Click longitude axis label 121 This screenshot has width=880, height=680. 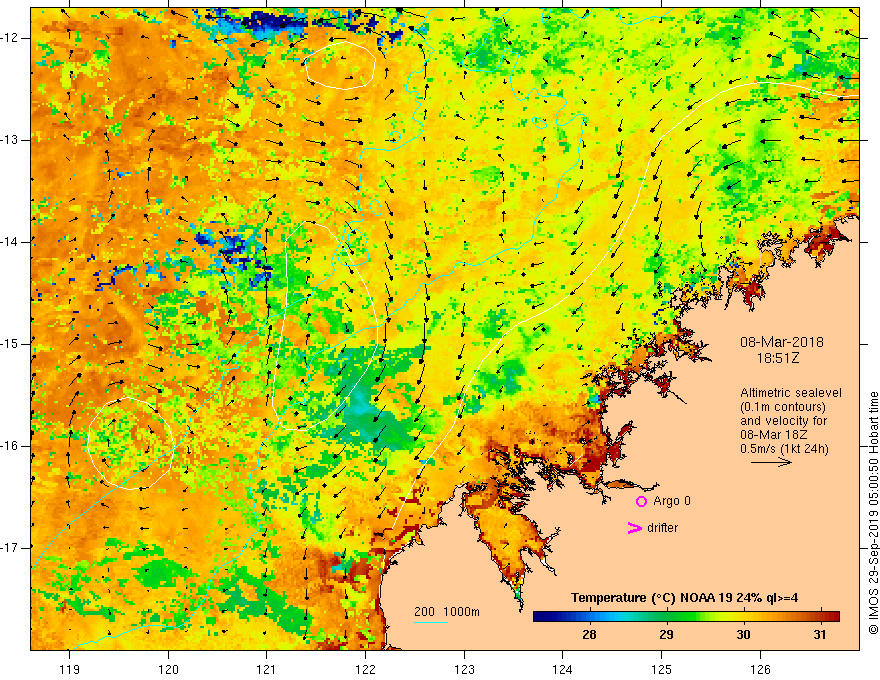[267, 669]
